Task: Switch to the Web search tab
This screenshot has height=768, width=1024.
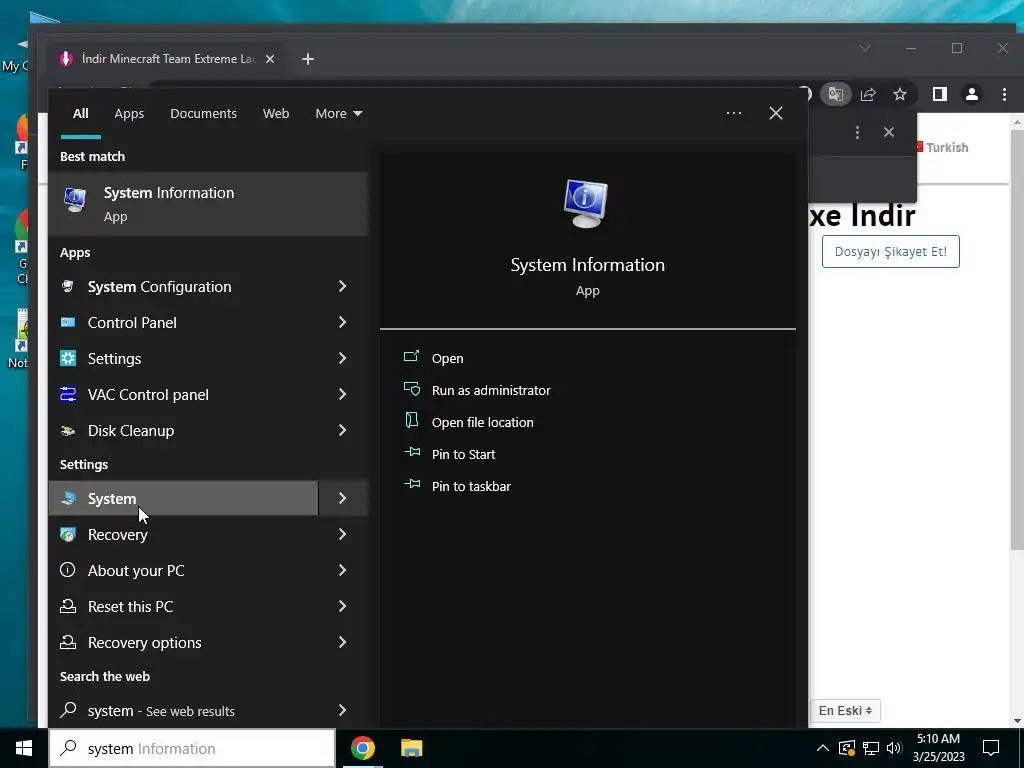Action: [x=276, y=114]
